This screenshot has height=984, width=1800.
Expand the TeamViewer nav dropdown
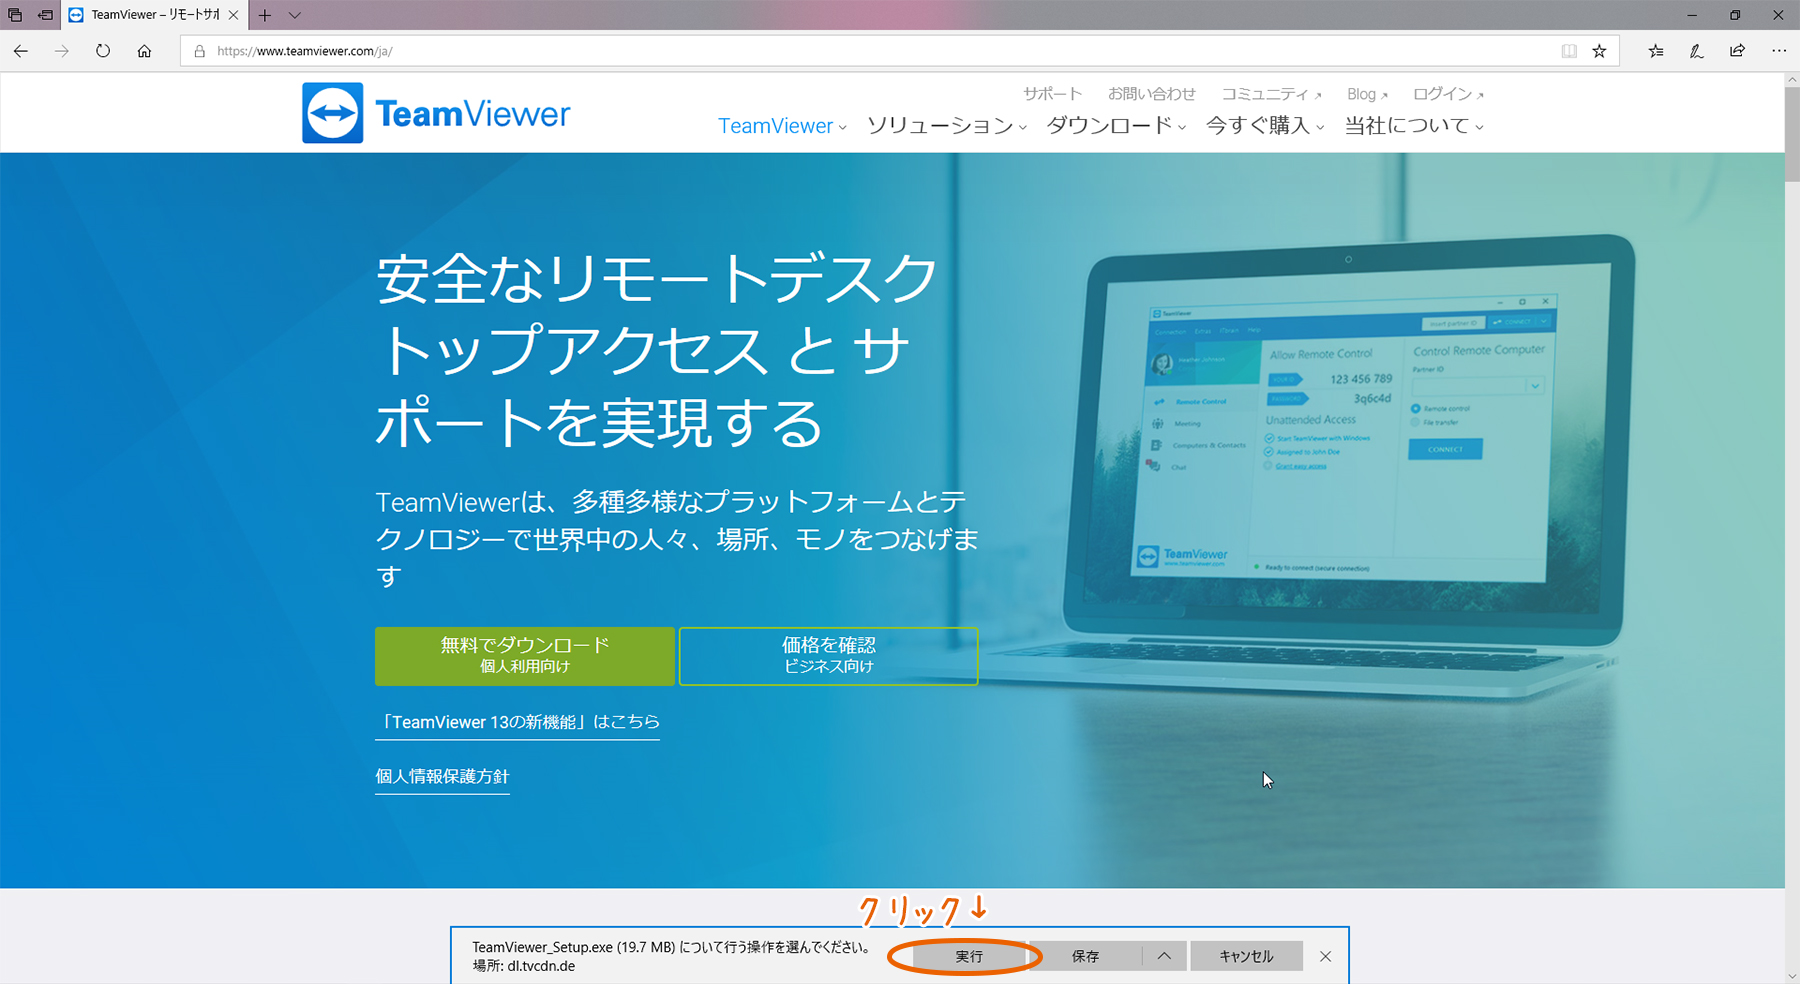781,126
